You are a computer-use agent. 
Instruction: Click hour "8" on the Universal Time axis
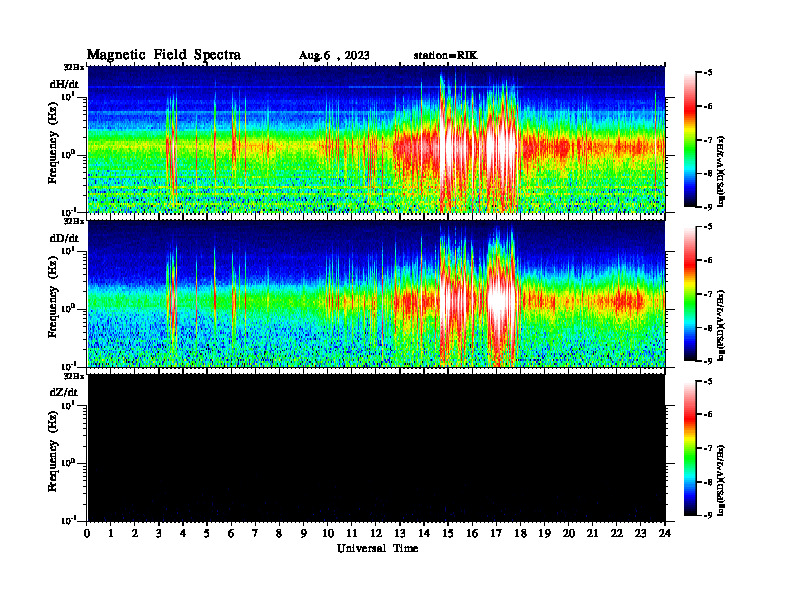279,534
